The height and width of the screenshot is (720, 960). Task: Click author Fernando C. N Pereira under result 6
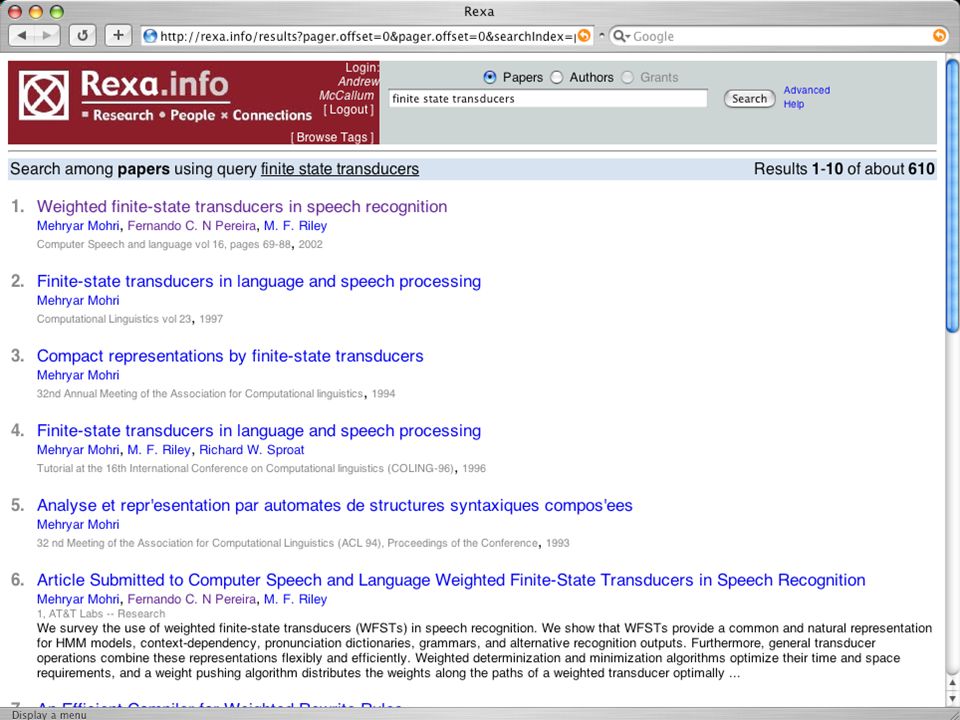click(x=192, y=599)
